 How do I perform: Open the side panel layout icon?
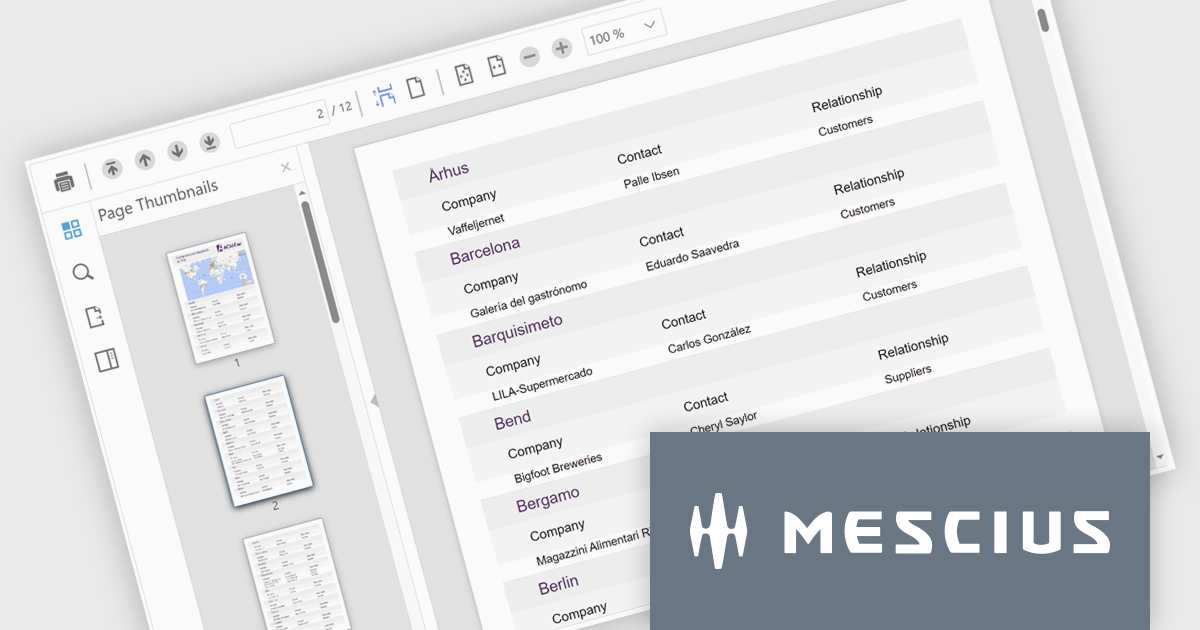tap(106, 361)
